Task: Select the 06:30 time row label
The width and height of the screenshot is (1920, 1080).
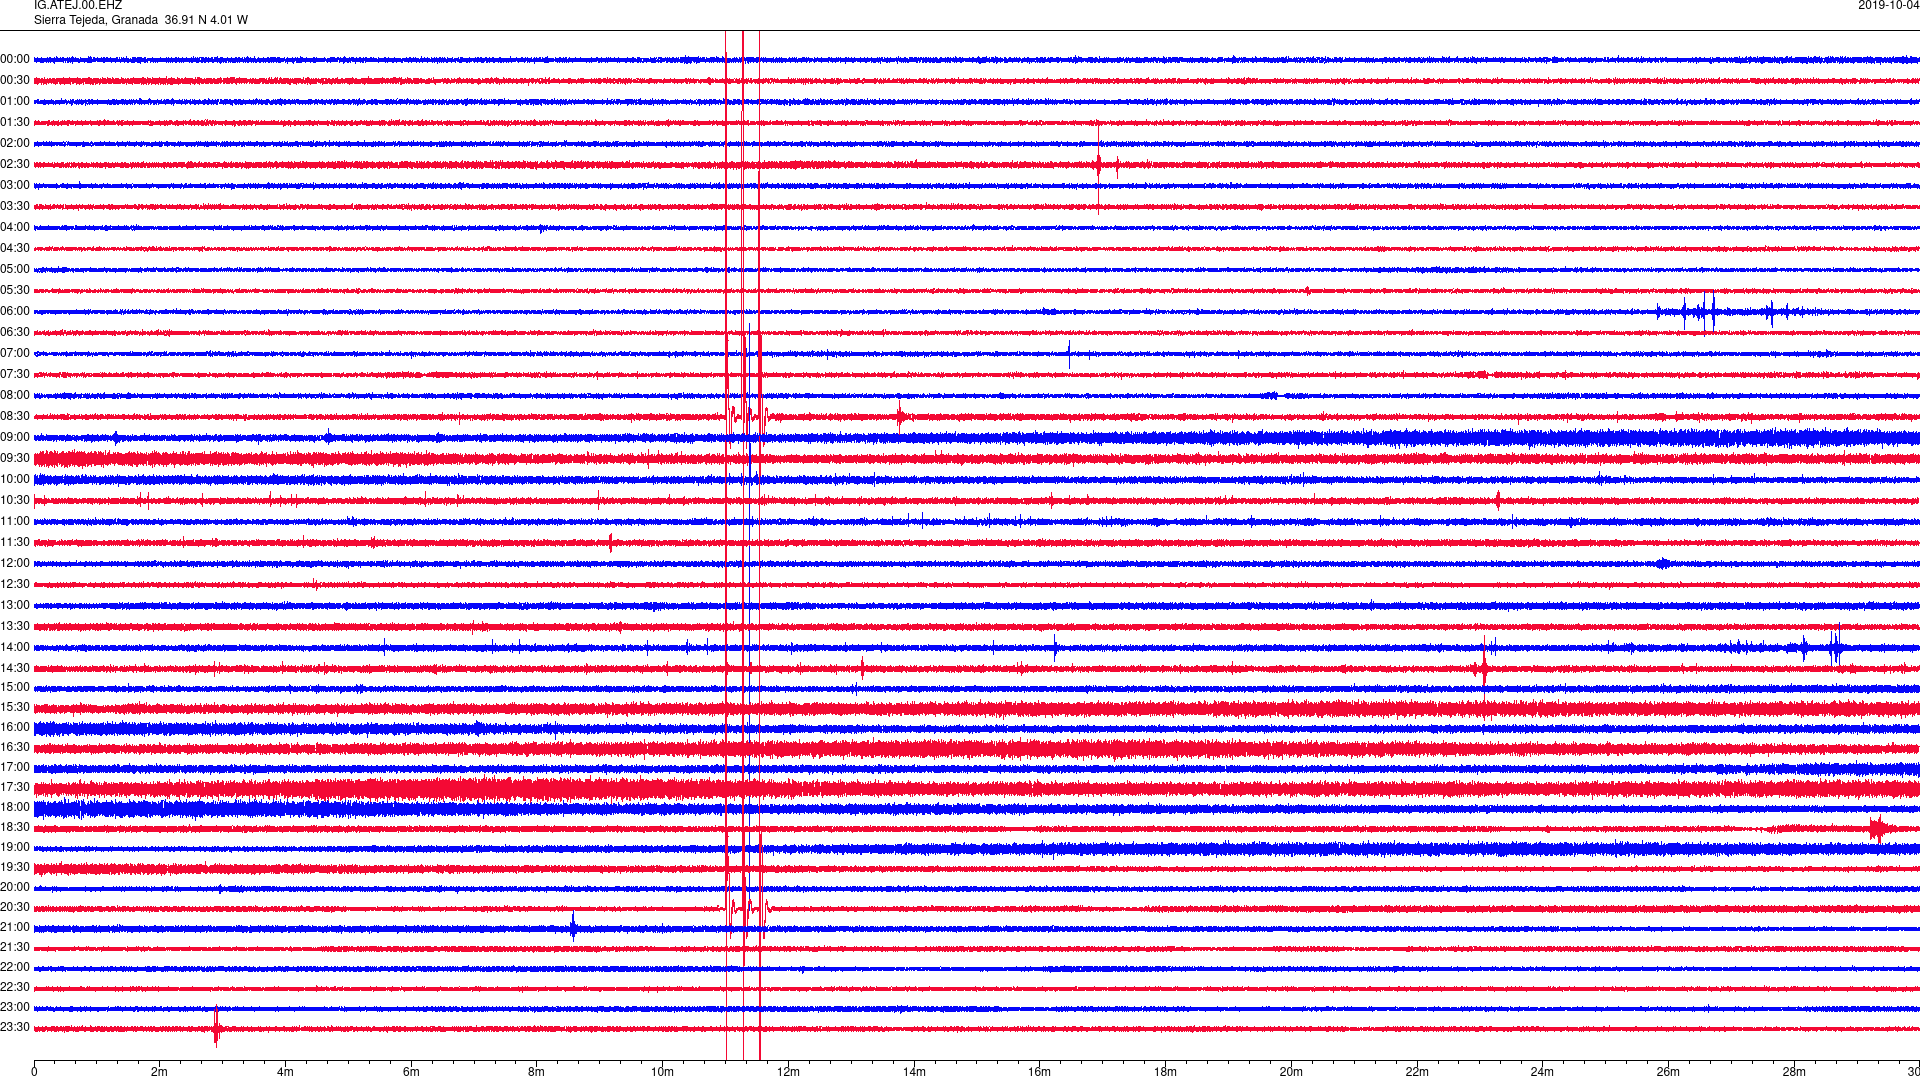Action: (x=15, y=332)
